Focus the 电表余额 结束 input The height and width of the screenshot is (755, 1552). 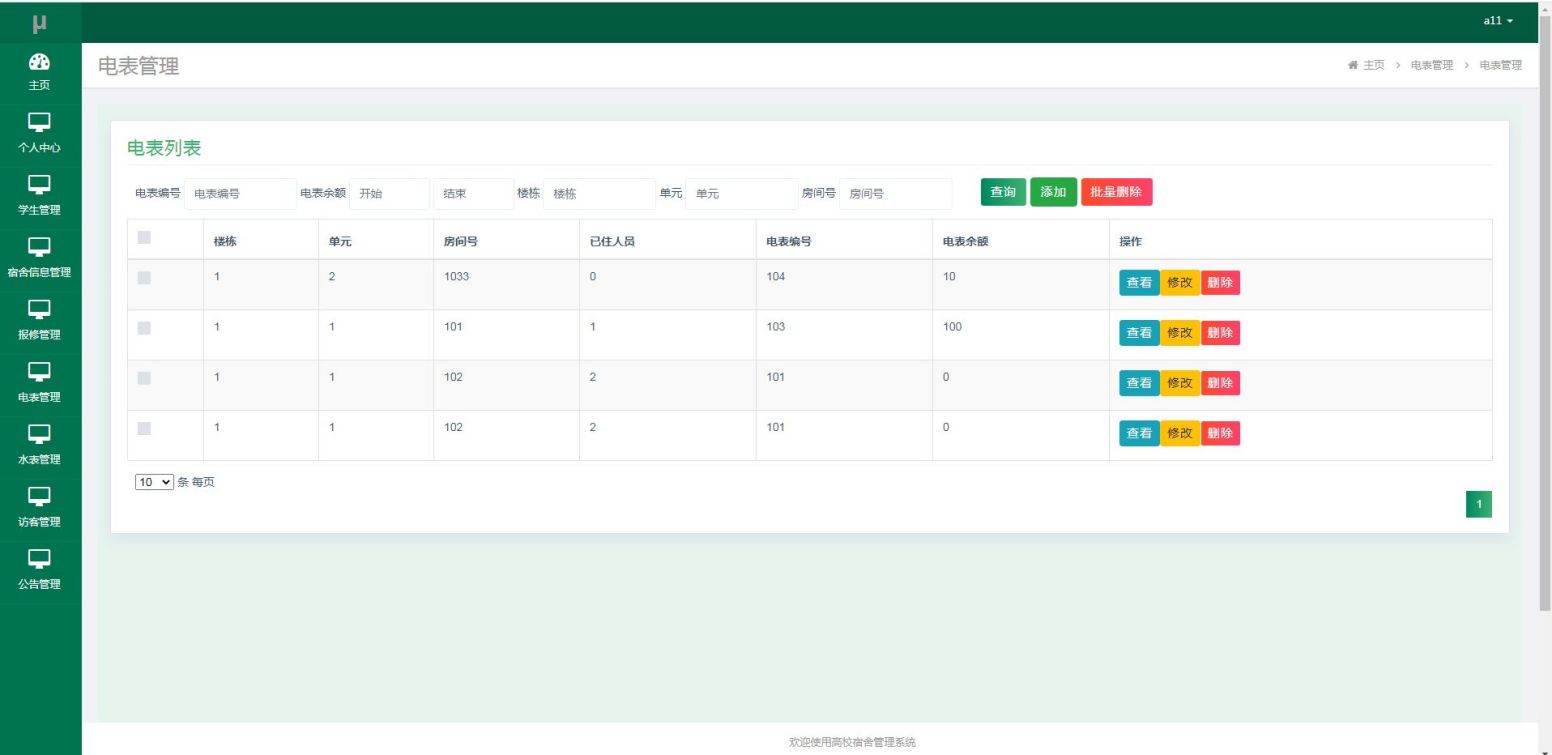(x=474, y=194)
